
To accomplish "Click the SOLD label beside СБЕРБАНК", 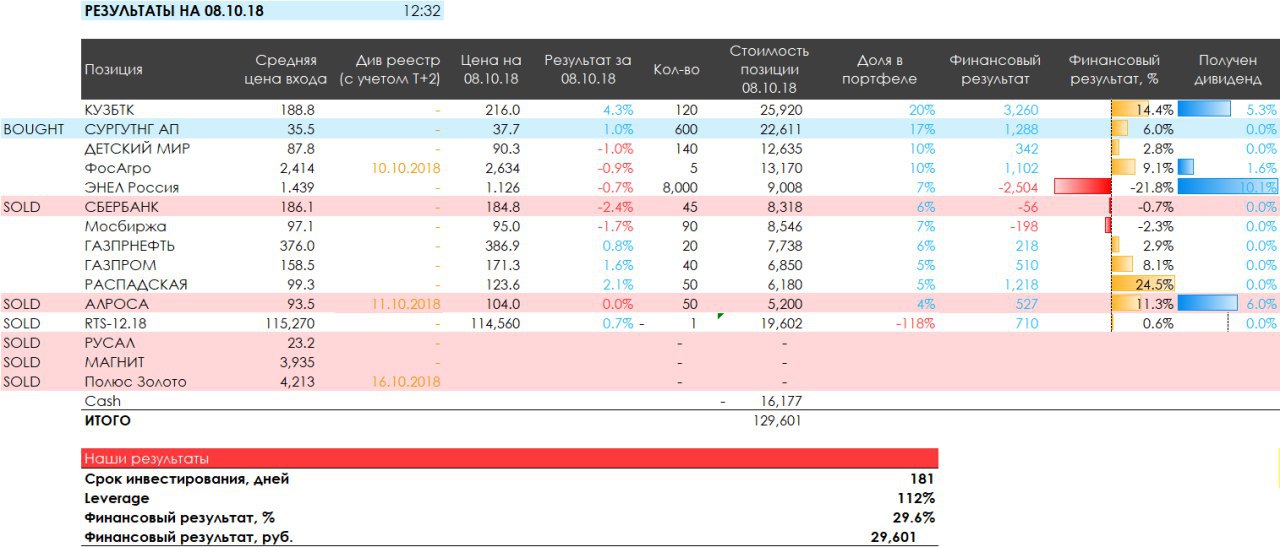I will [22, 206].
